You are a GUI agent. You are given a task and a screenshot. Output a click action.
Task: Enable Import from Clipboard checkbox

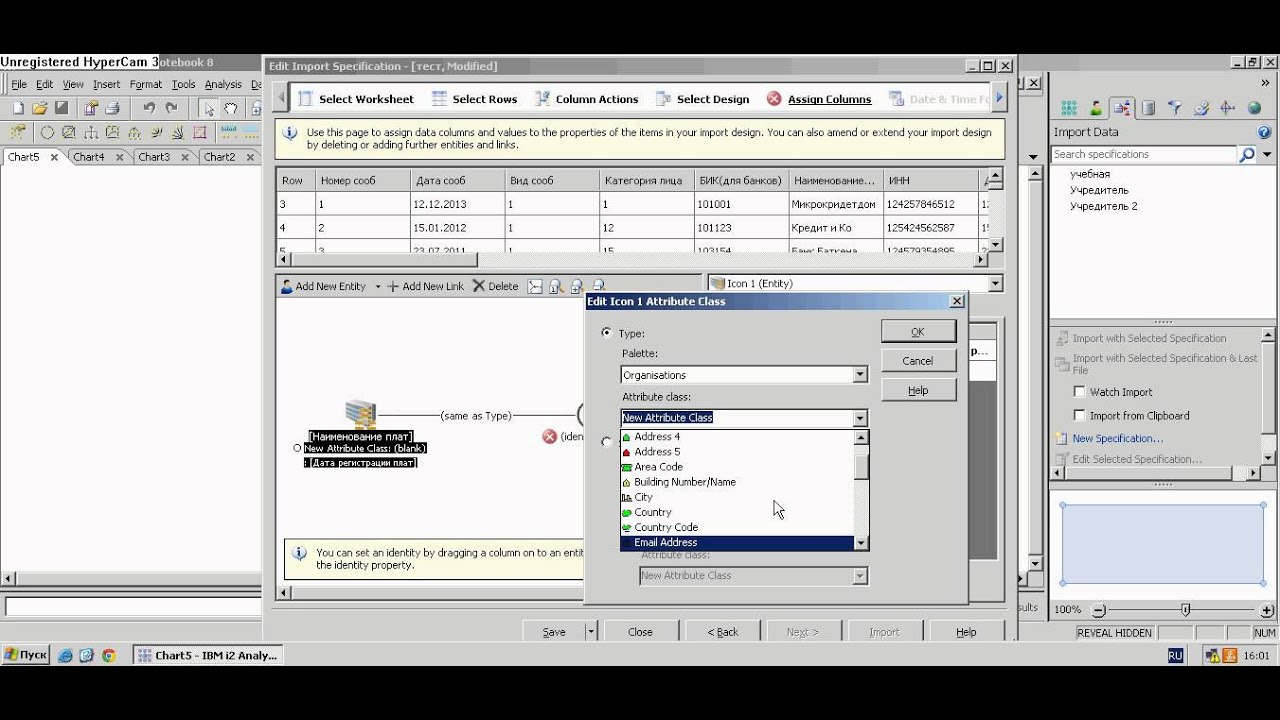1079,415
